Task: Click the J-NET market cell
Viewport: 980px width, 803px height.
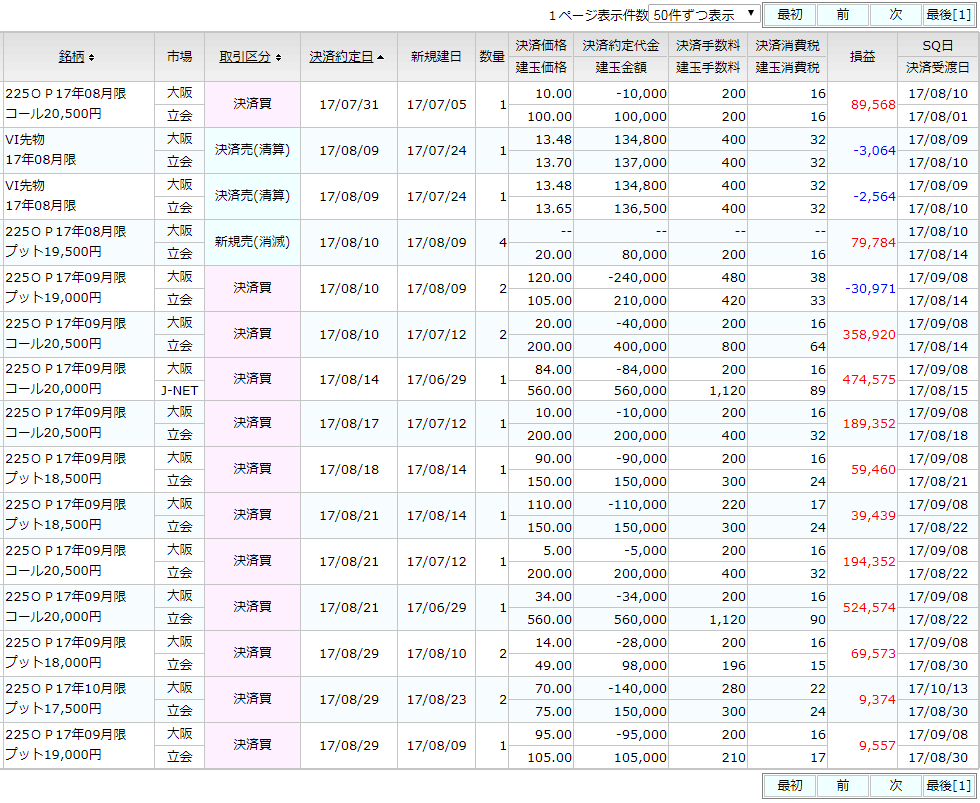Action: (179, 390)
